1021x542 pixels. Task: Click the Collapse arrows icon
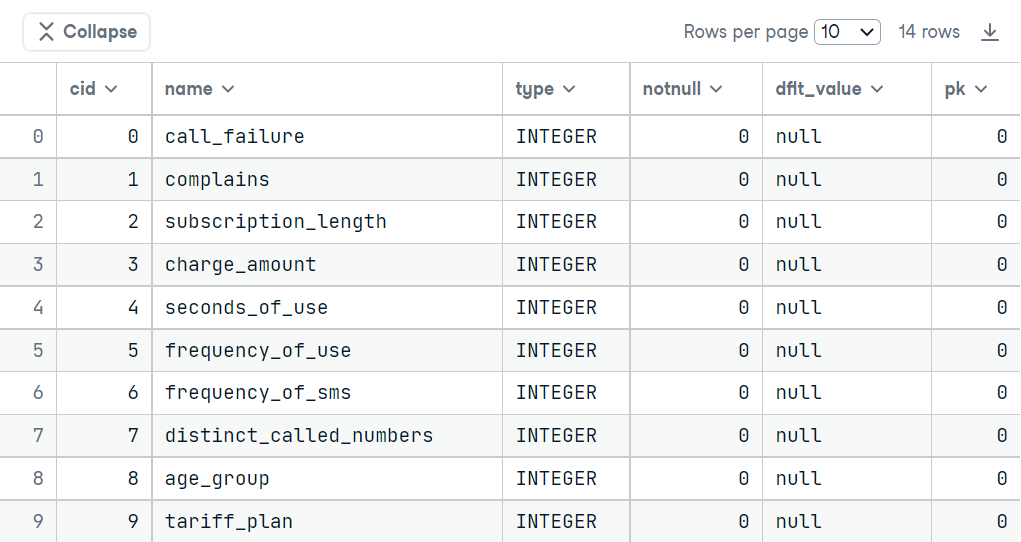[46, 32]
